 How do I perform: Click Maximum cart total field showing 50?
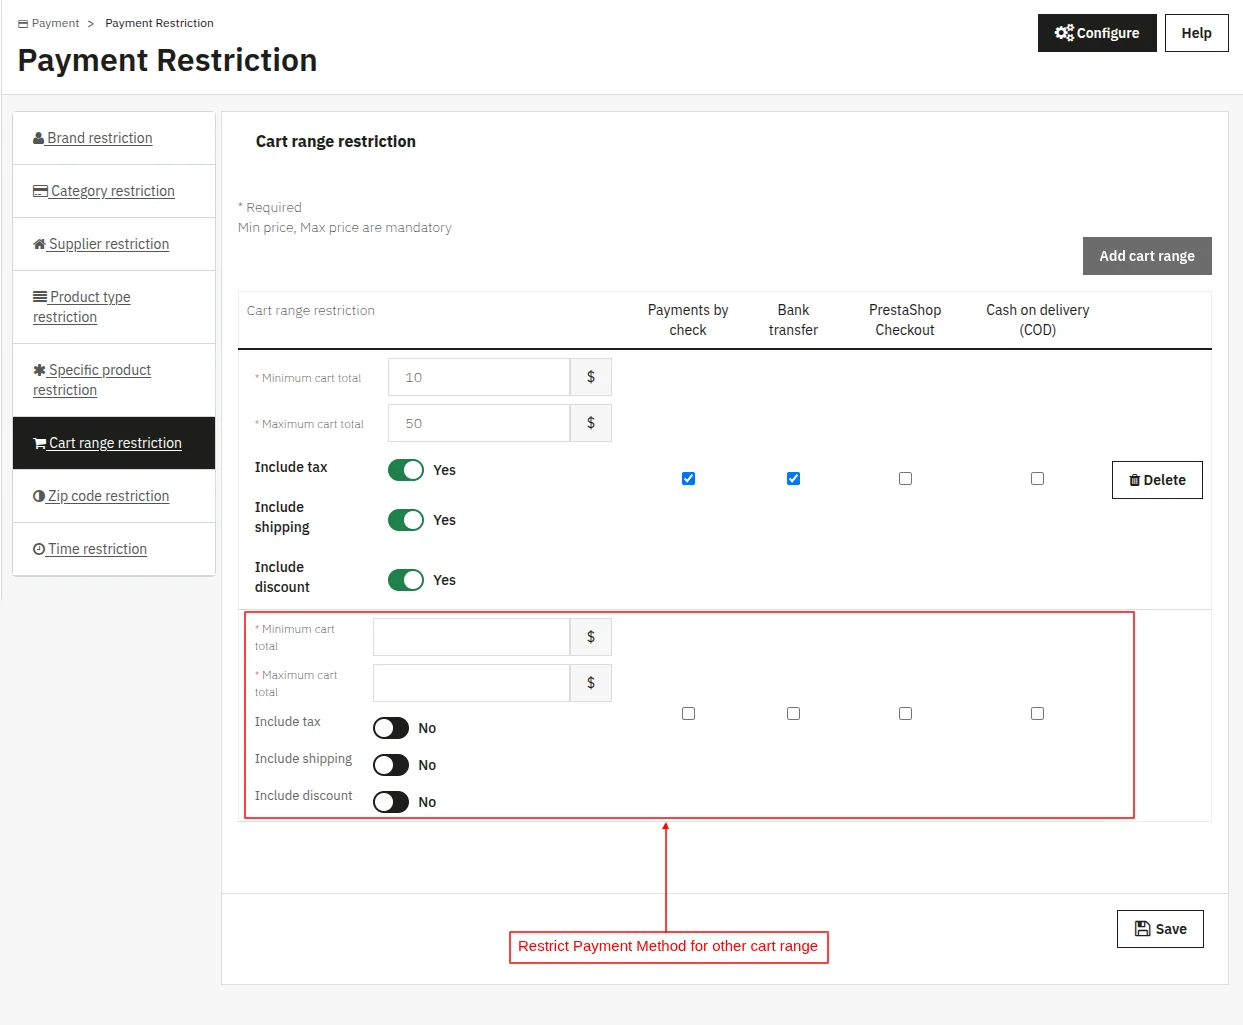[479, 423]
